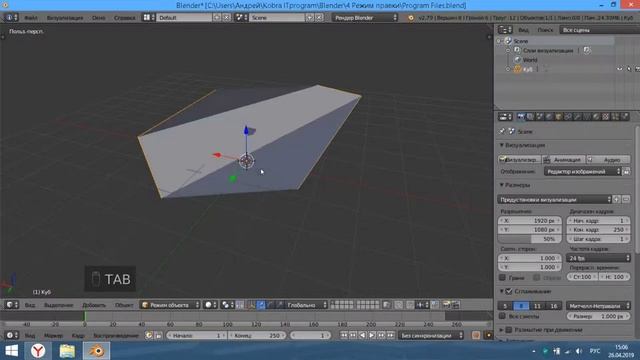Screen dimensions: 640x360
Task: Click the Blender icon in Windows taskbar
Action: tap(97, 351)
